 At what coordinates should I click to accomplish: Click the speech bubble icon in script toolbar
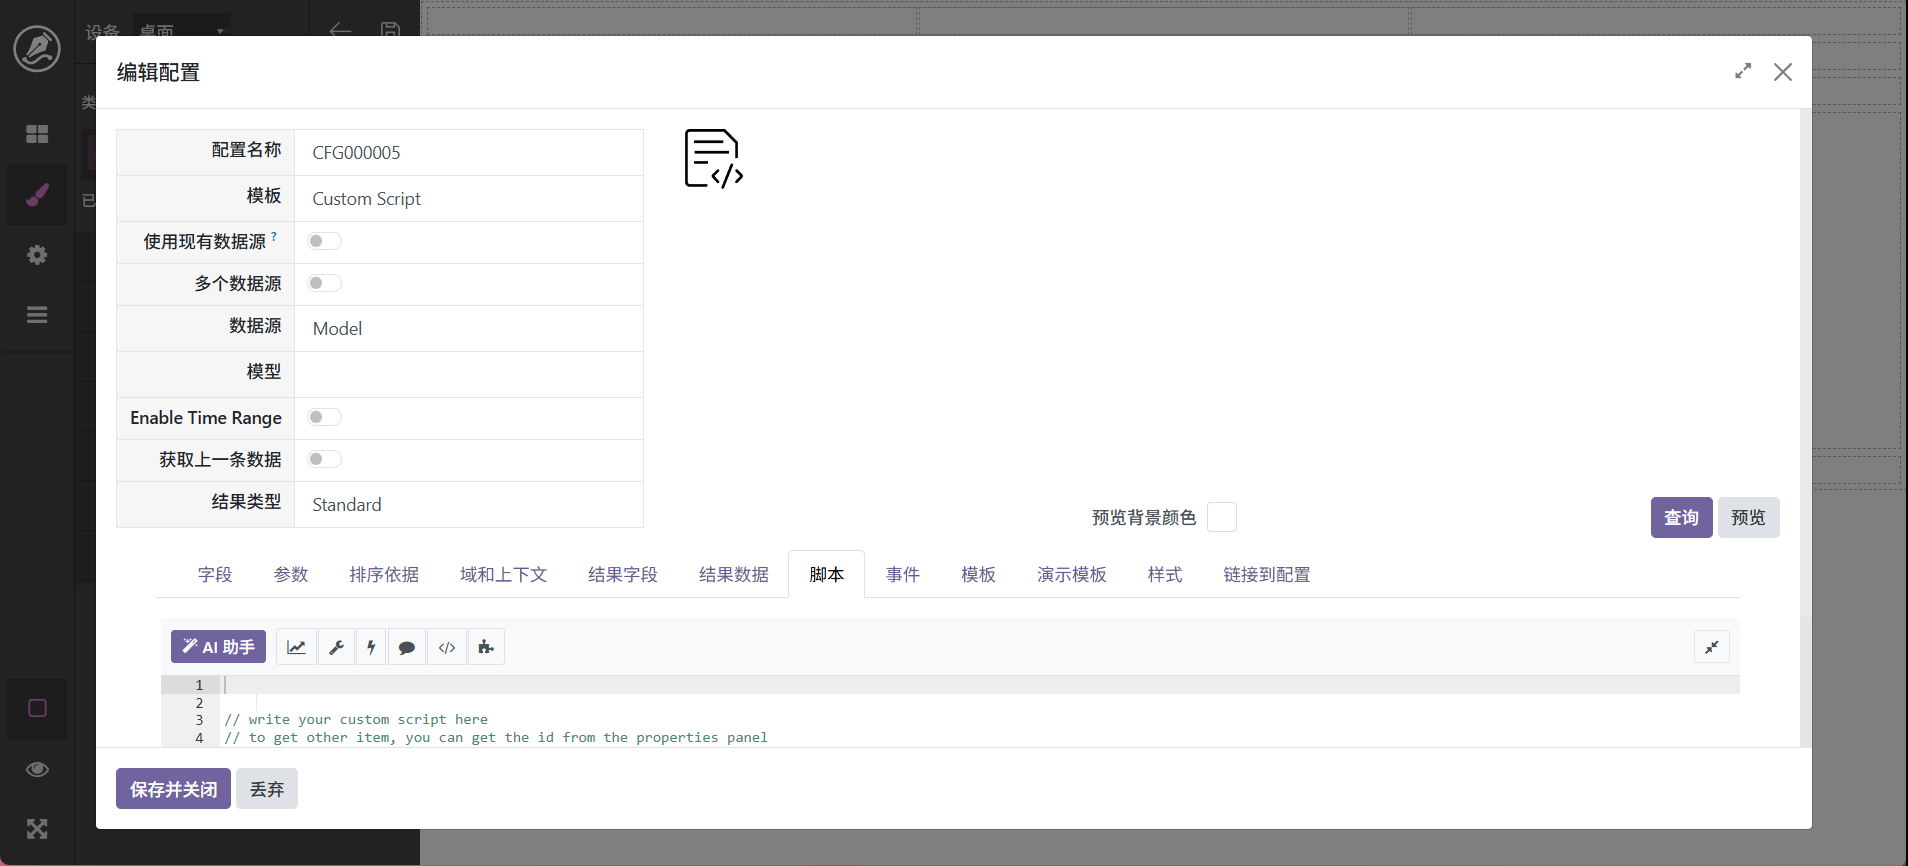coord(407,647)
